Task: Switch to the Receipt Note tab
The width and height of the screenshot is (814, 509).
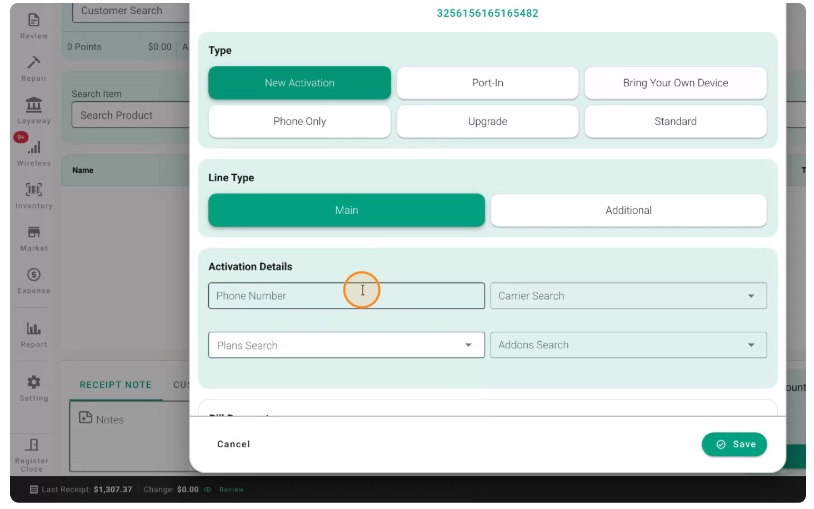Action: coord(116,385)
